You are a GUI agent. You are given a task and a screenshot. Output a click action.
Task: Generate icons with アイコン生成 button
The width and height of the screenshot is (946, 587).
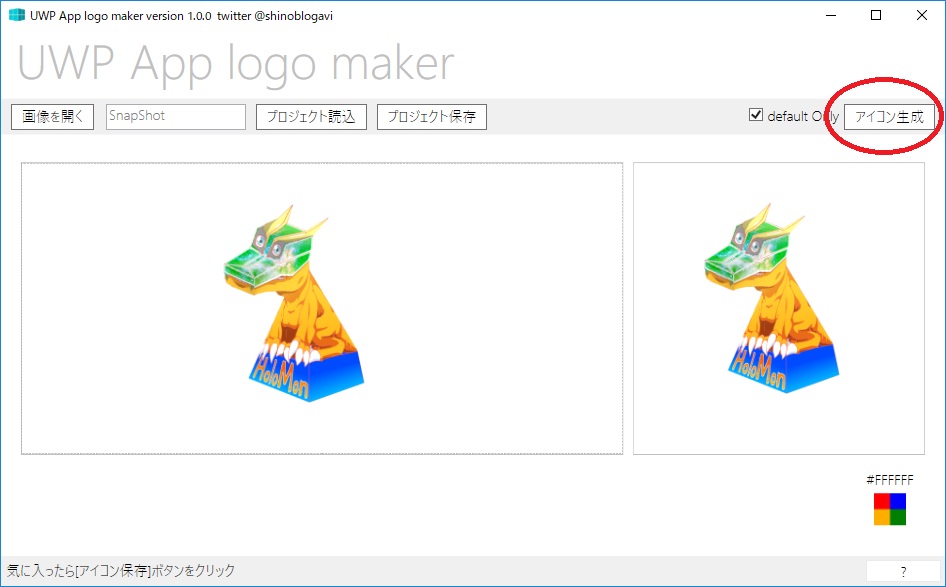pyautogui.click(x=889, y=116)
